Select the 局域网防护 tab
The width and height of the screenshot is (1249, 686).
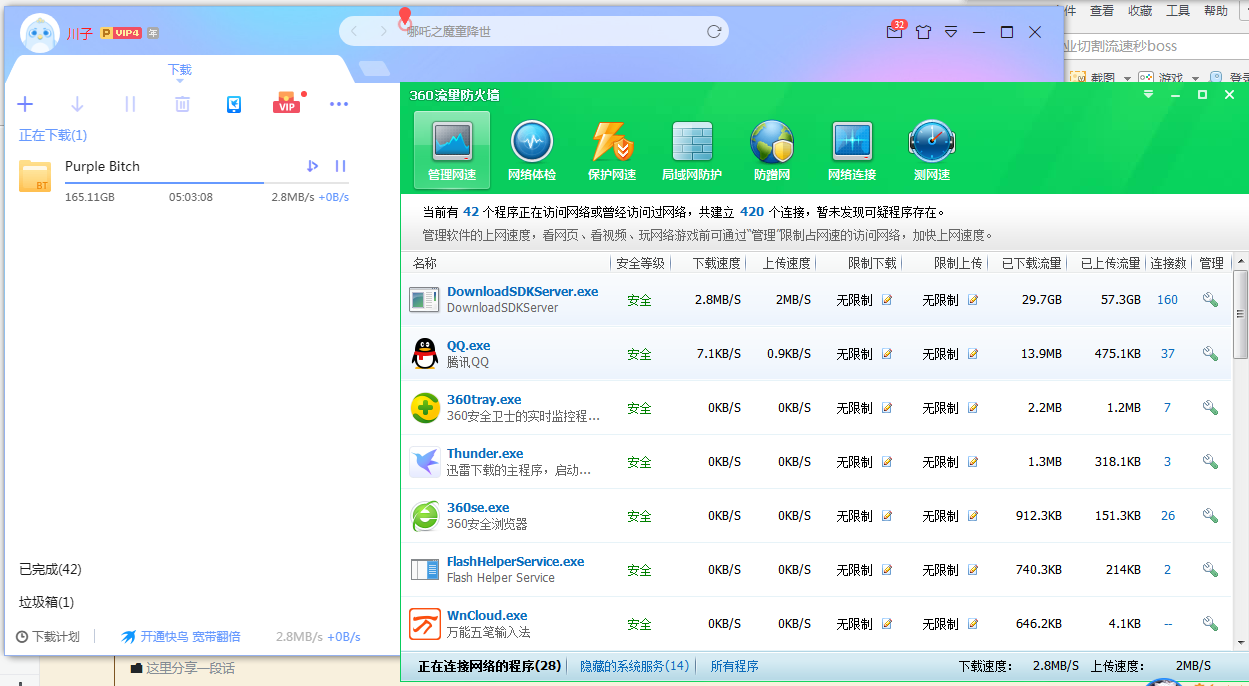coord(692,150)
